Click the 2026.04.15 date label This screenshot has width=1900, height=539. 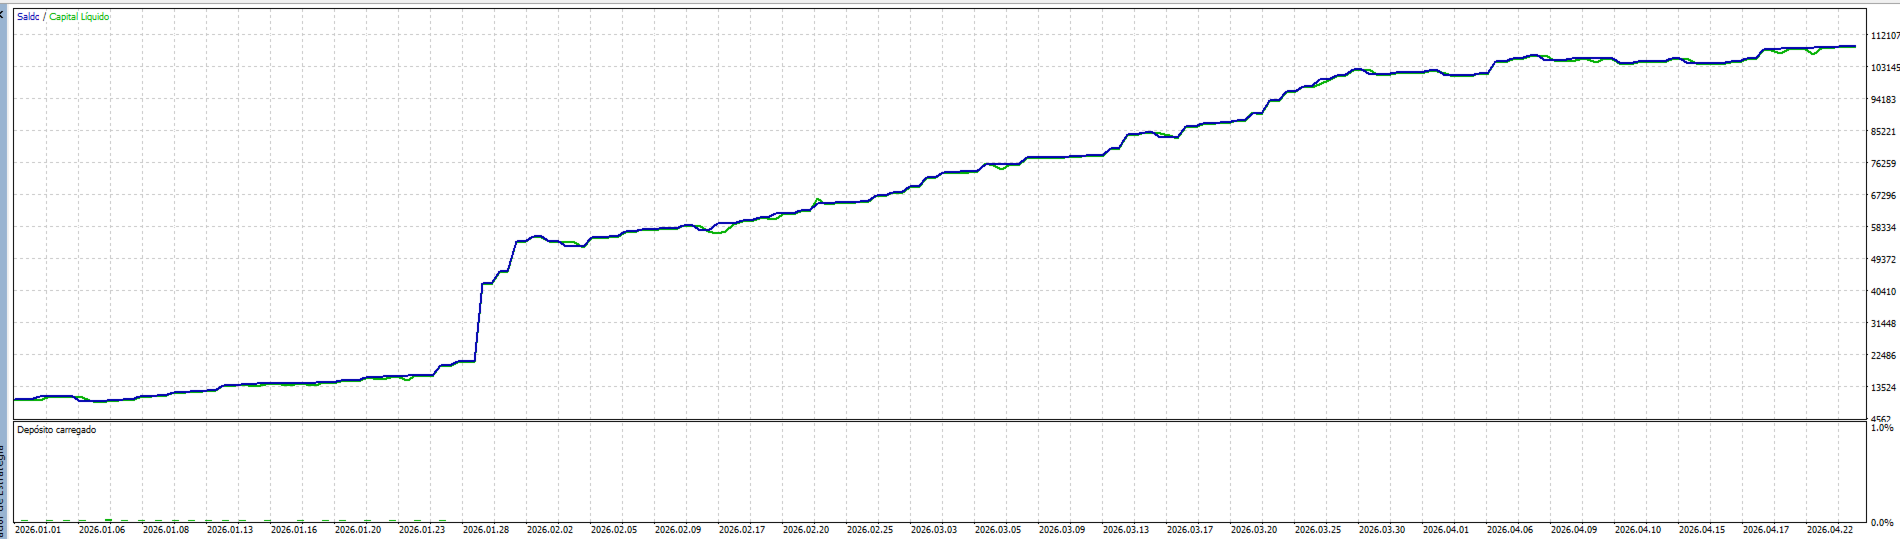[x=1702, y=530]
